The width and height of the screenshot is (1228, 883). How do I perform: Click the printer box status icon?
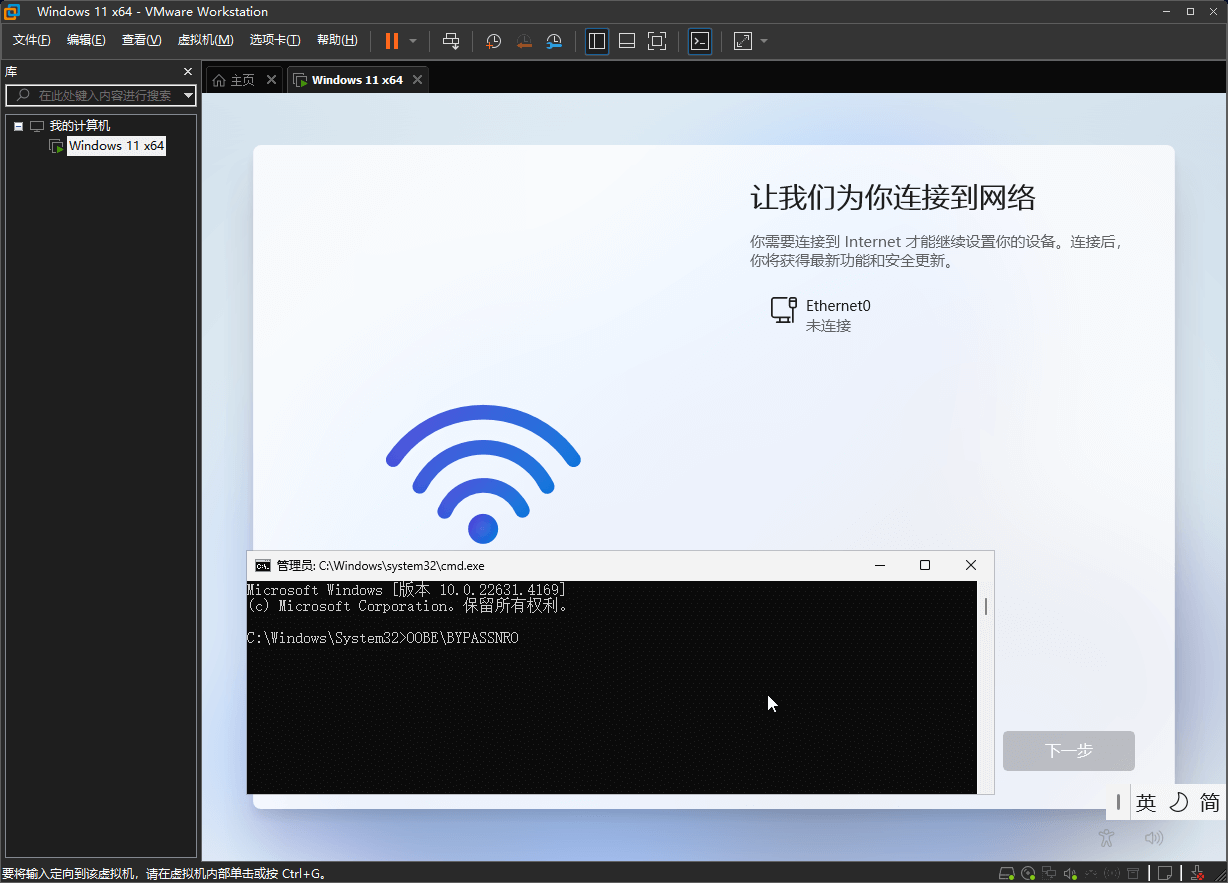pos(1133,874)
